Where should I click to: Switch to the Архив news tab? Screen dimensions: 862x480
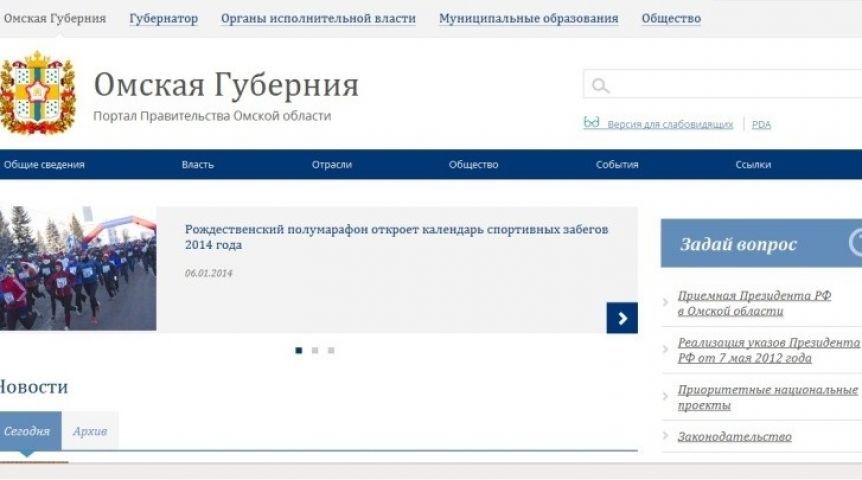[90, 431]
